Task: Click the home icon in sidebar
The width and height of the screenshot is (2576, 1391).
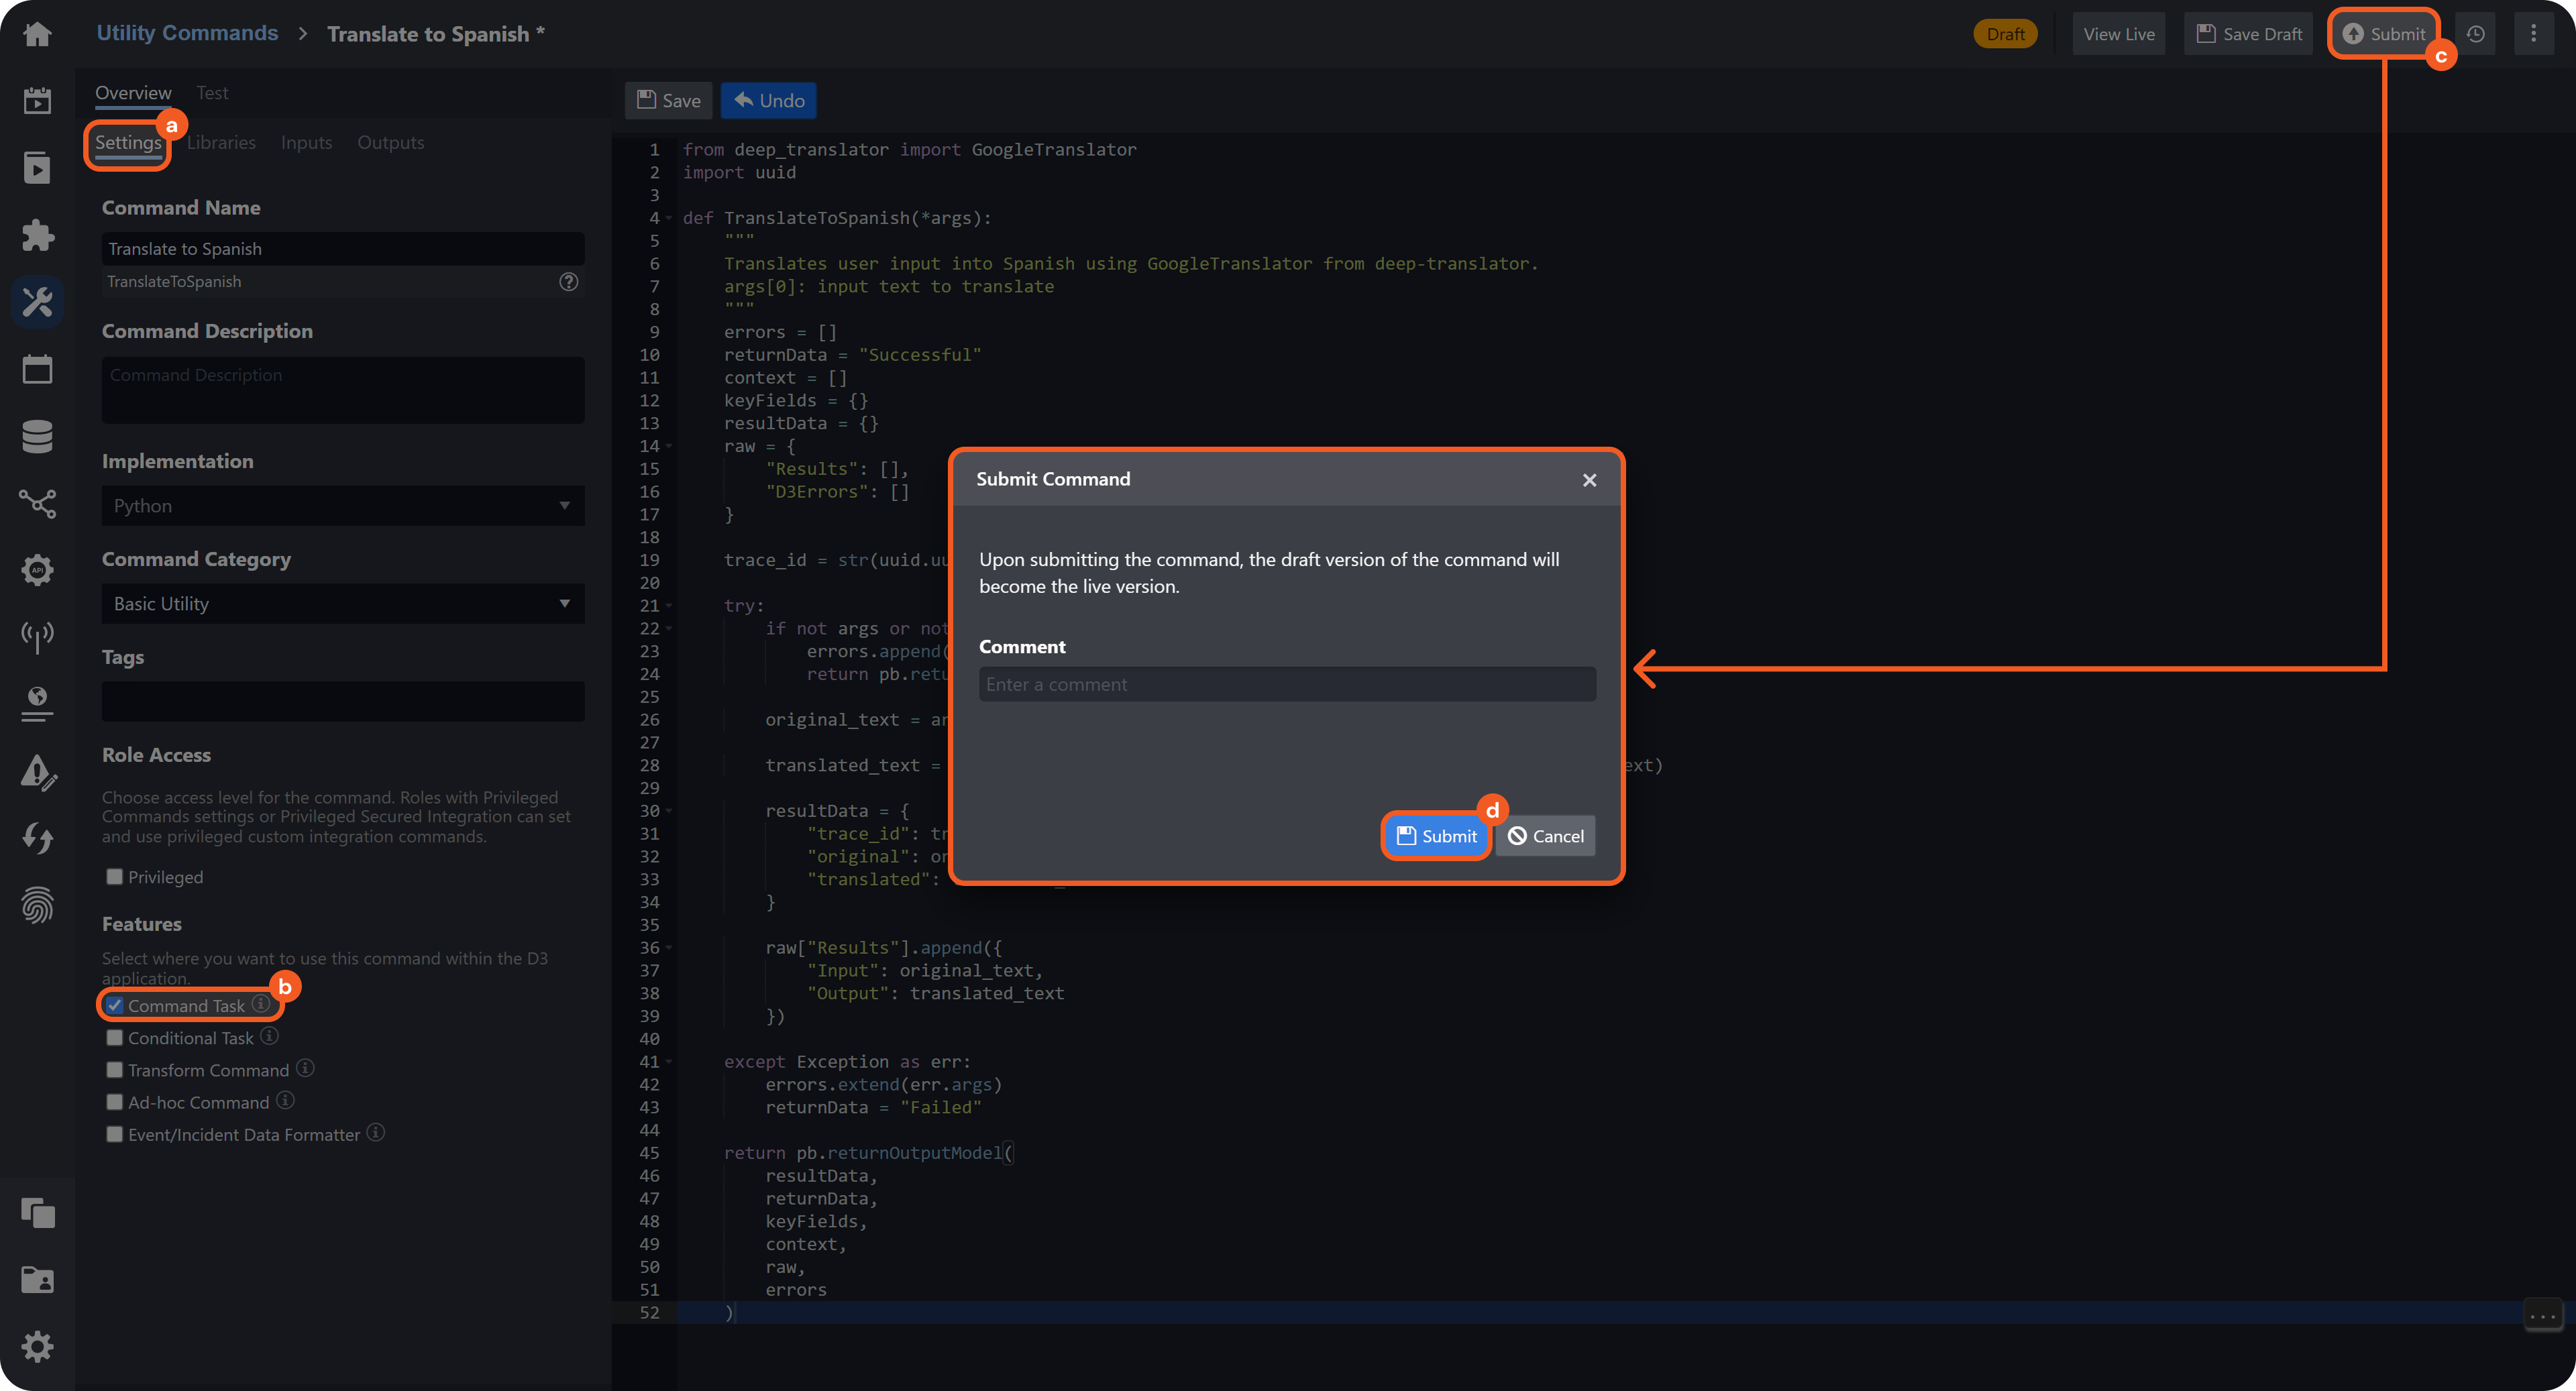Action: pyautogui.click(x=37, y=34)
